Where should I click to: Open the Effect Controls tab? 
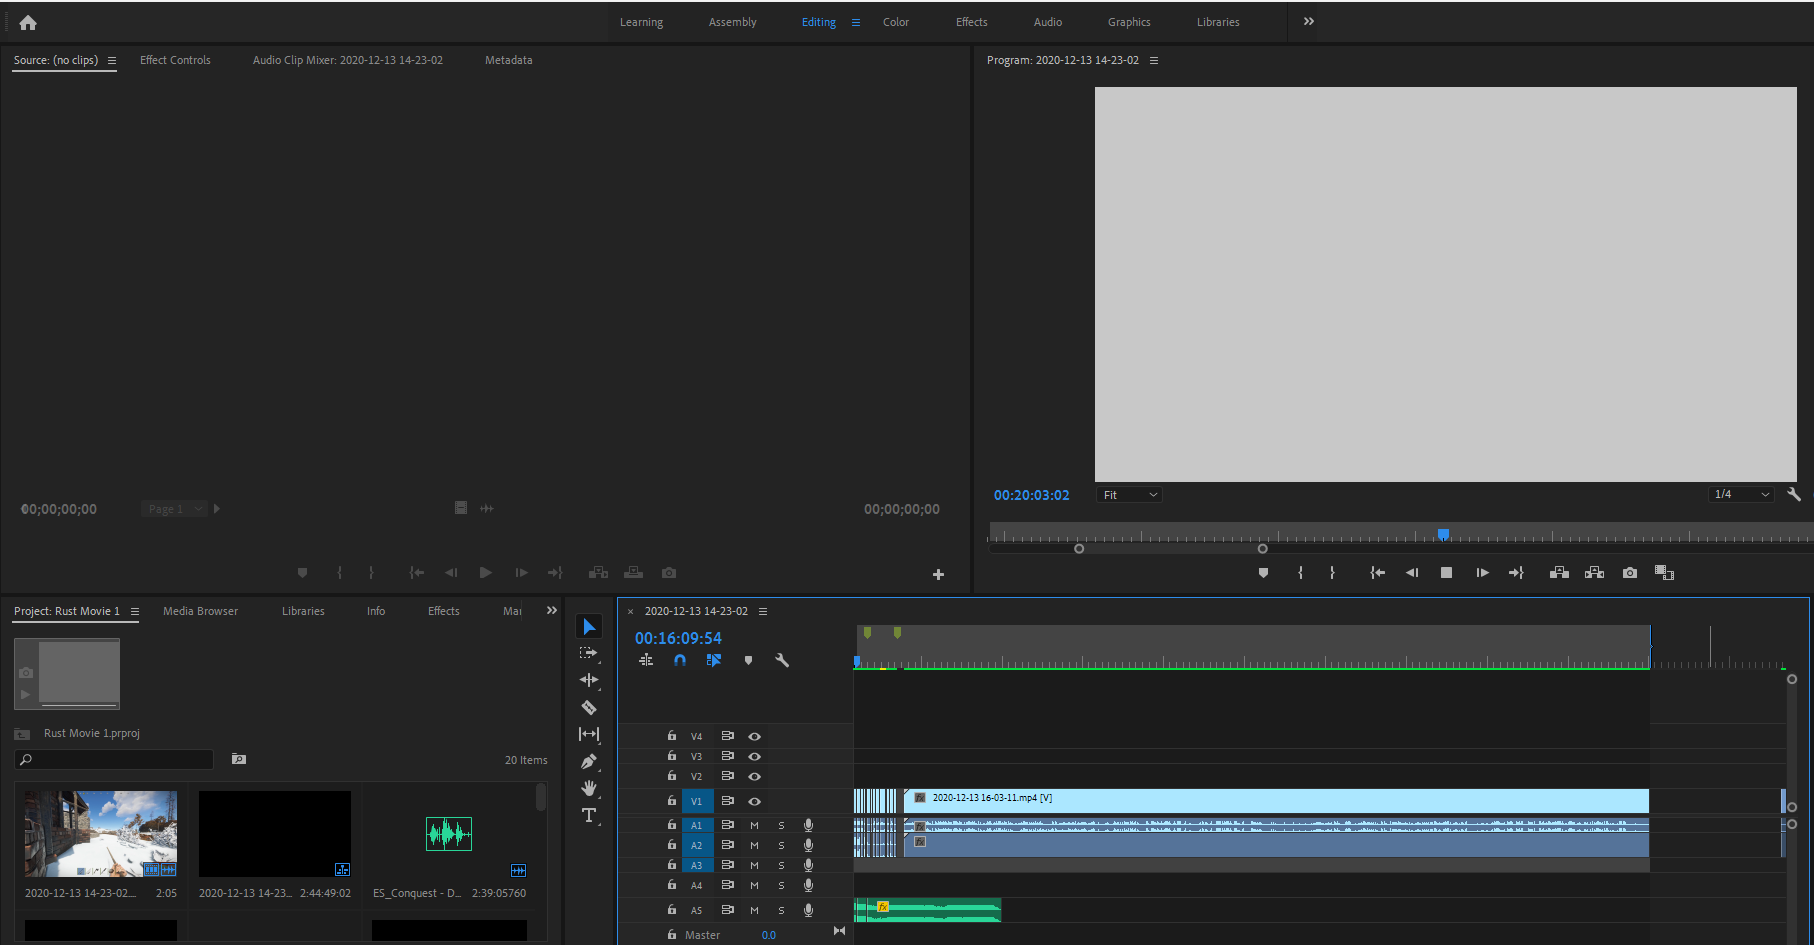click(x=175, y=60)
